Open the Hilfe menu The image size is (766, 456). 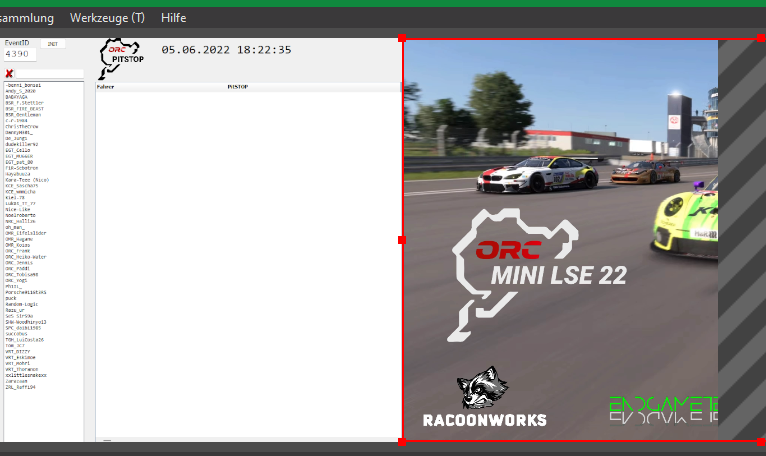coord(174,18)
